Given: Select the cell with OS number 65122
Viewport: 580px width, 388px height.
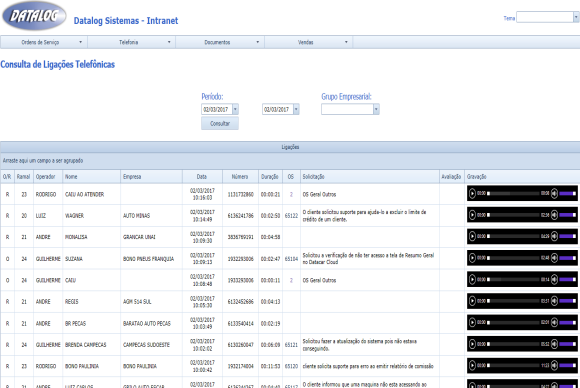Looking at the screenshot, I should [x=291, y=216].
